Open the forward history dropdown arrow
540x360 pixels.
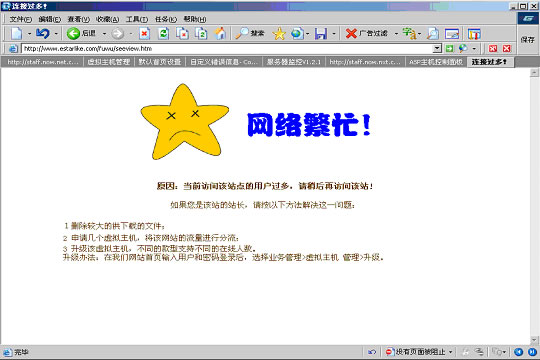click(x=131, y=33)
